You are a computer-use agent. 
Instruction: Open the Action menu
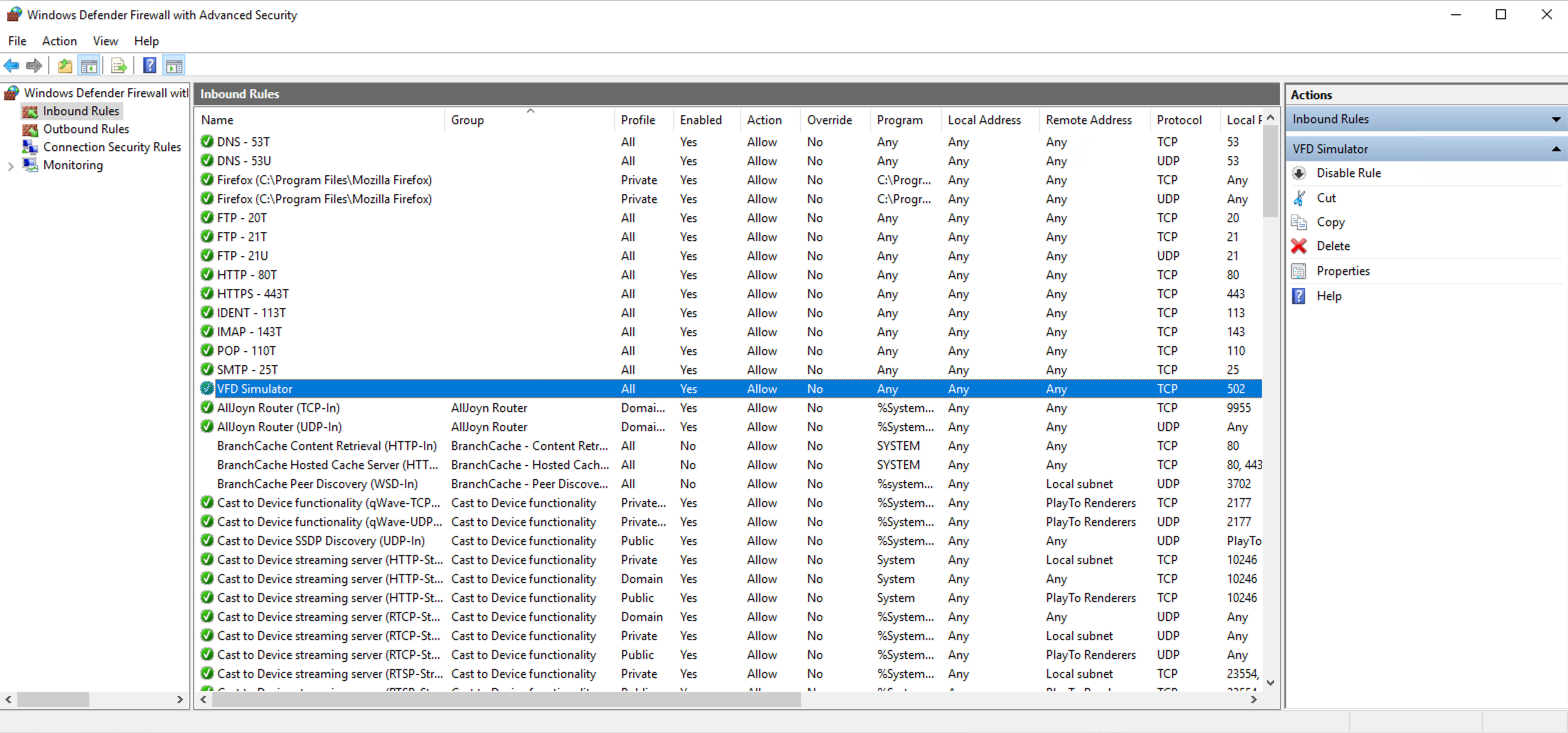click(59, 41)
